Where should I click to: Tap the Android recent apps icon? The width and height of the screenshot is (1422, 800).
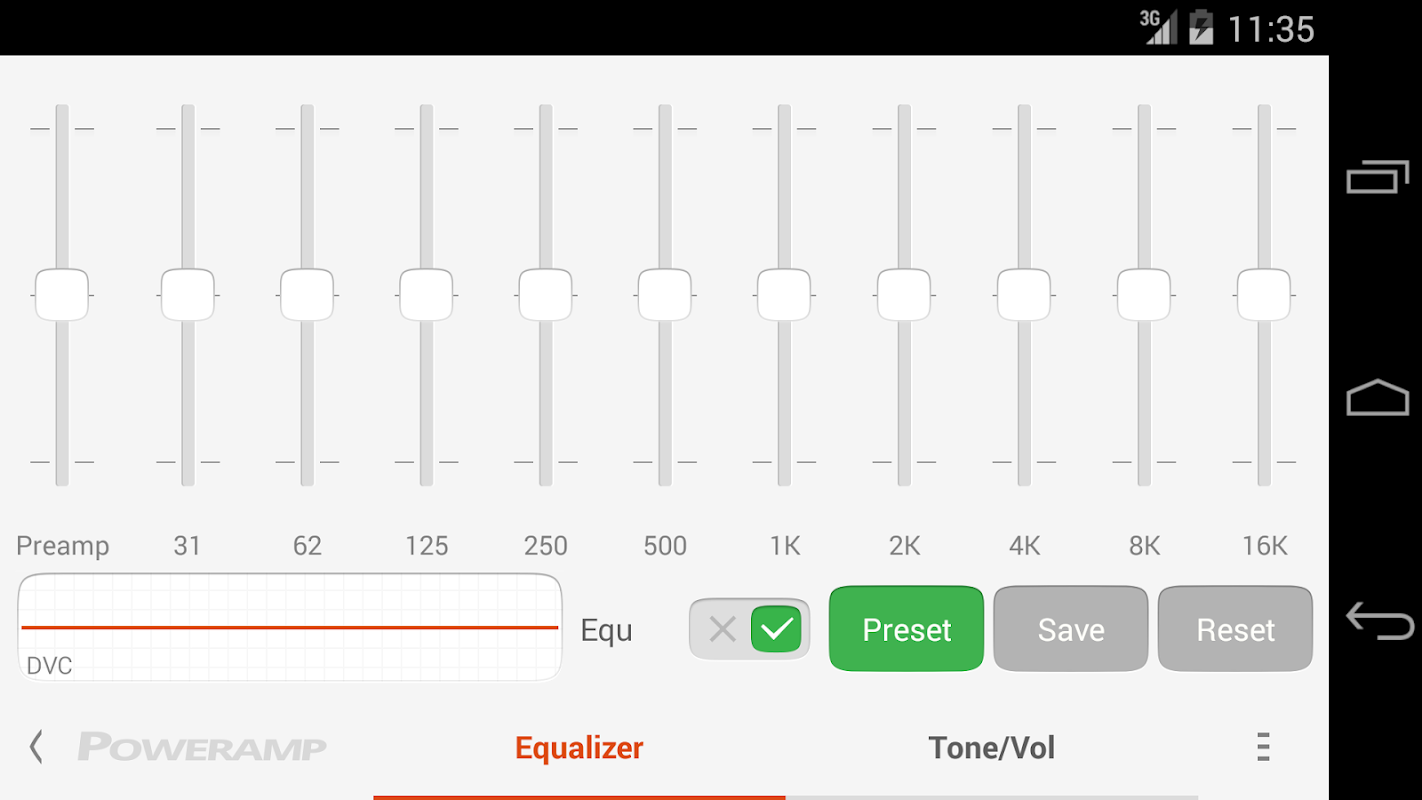pyautogui.click(x=1377, y=177)
